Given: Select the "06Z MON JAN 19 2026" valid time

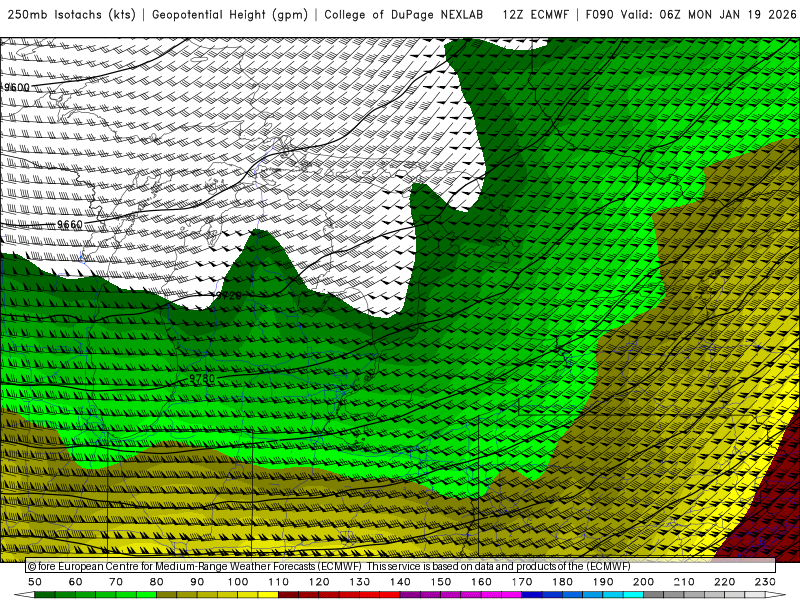Looking at the screenshot, I should [x=728, y=15].
